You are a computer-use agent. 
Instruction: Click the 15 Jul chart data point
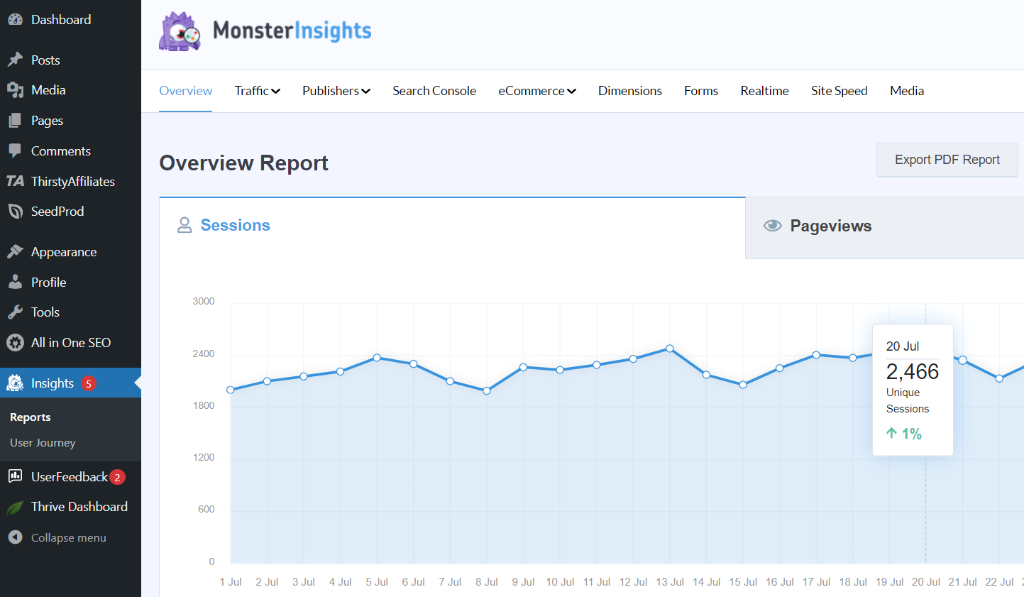[x=743, y=385]
